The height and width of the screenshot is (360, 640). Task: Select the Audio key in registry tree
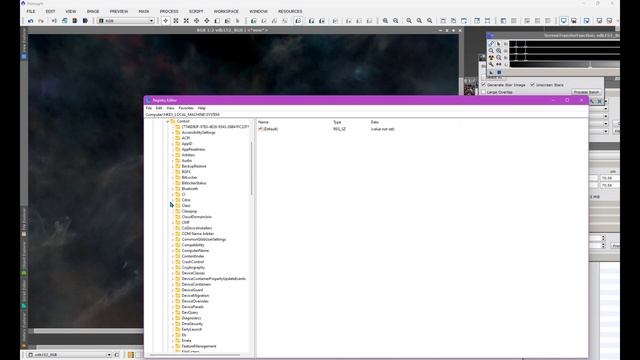[x=187, y=161]
